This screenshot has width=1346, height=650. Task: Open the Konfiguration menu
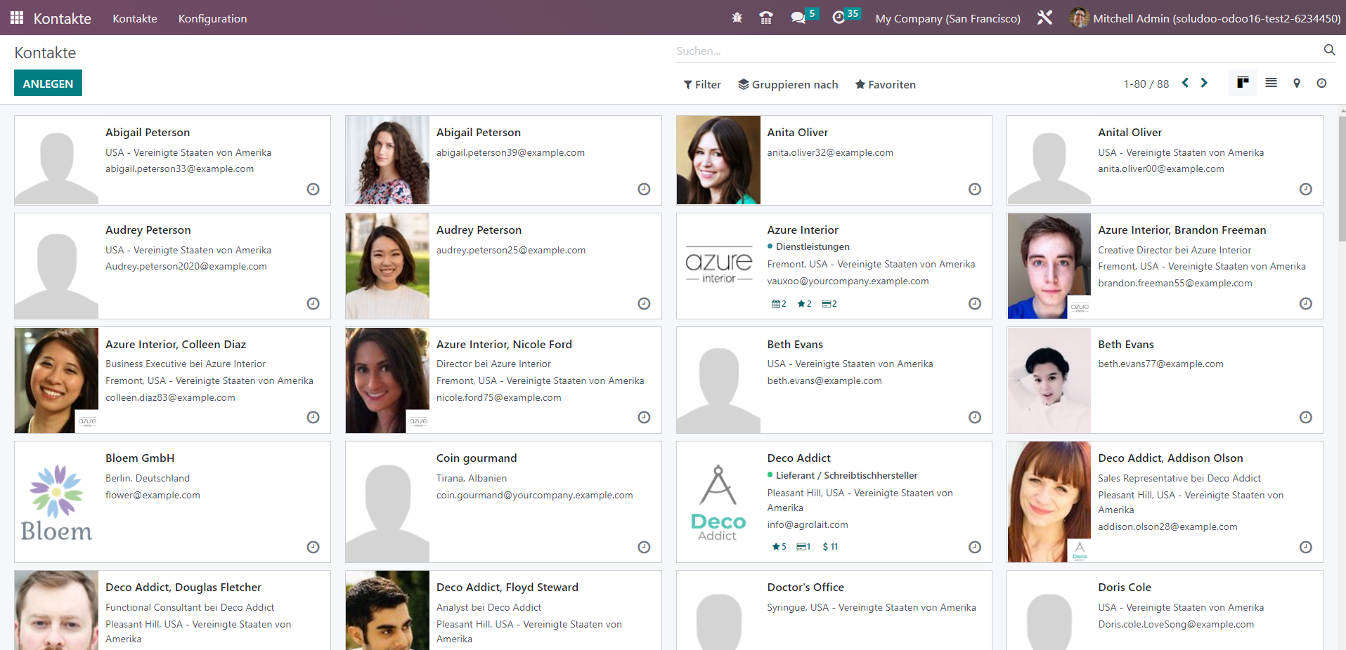(x=212, y=18)
